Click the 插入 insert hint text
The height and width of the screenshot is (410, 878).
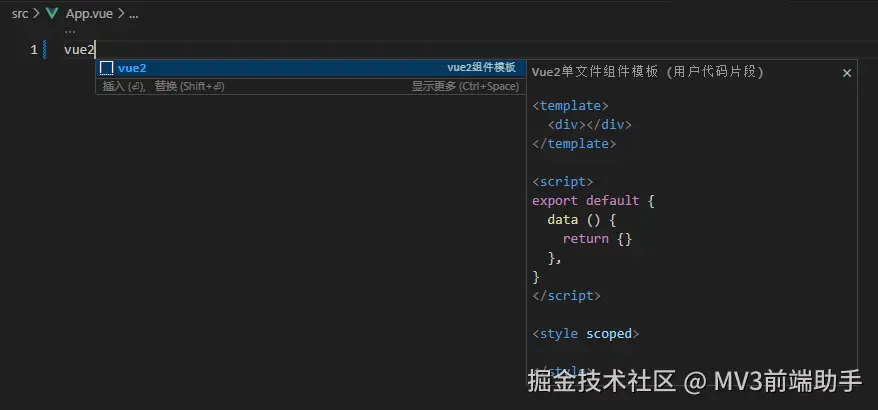coord(124,86)
